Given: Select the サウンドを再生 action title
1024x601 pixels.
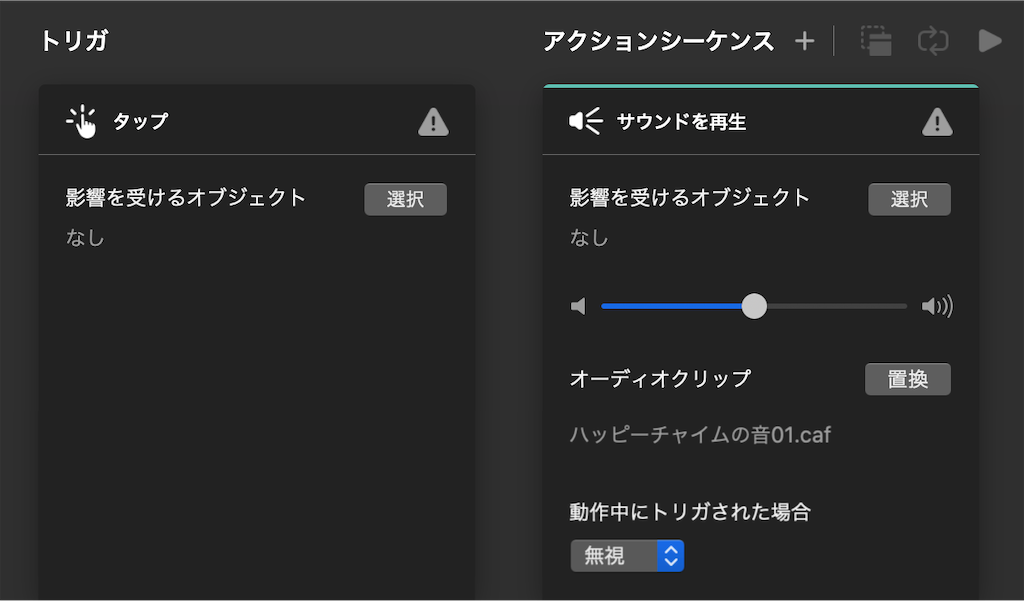Looking at the screenshot, I should click(681, 122).
